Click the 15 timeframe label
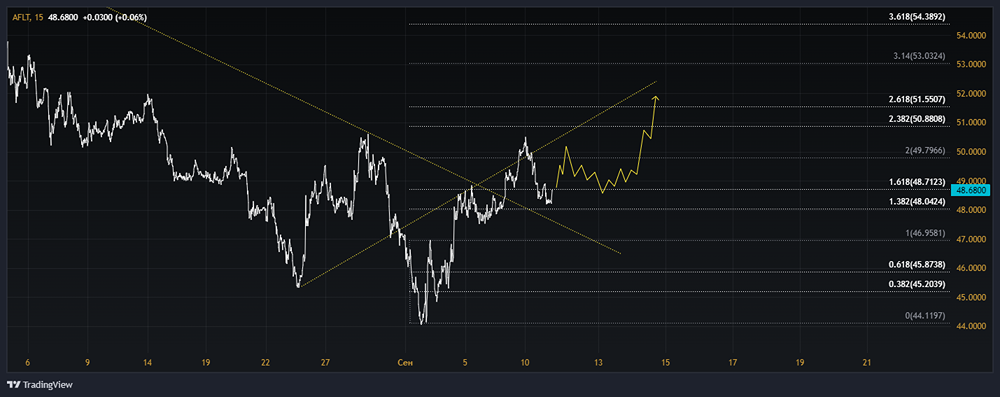 pos(40,18)
